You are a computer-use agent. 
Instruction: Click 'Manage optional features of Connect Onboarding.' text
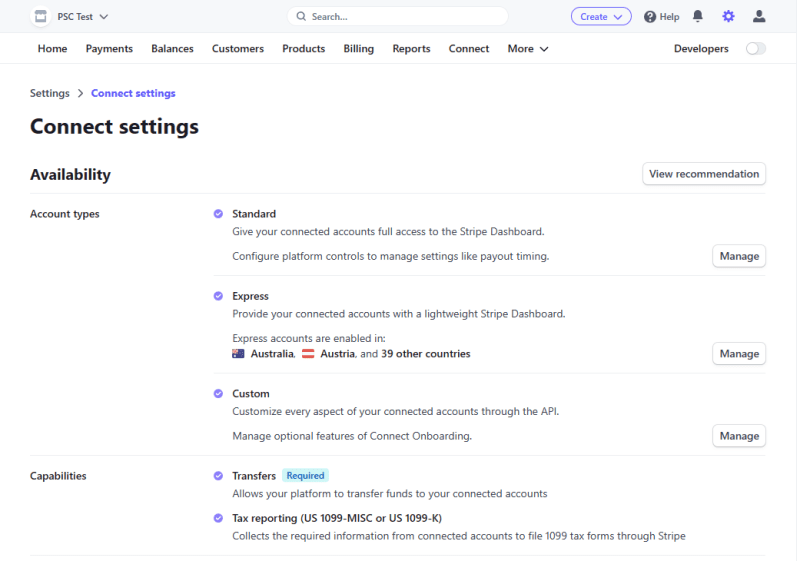click(x=352, y=436)
